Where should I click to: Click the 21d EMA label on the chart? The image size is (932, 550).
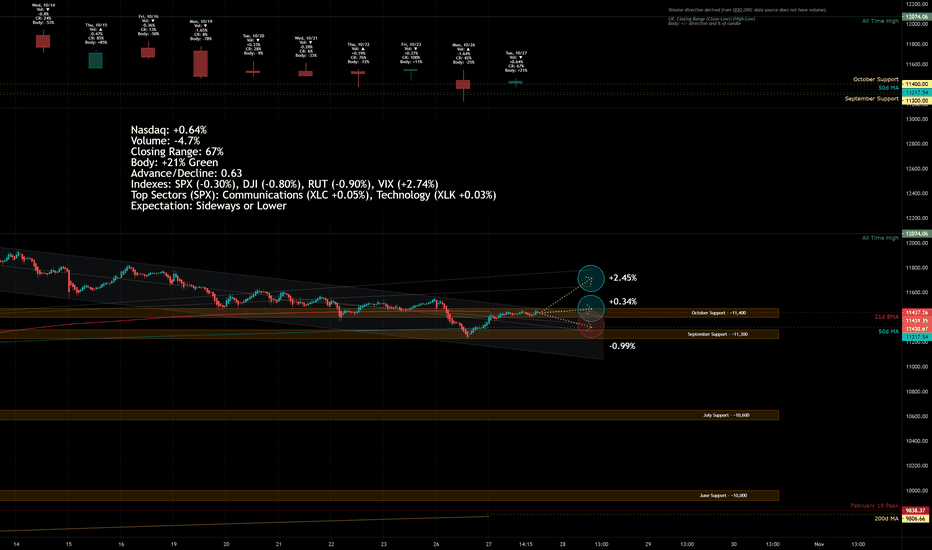[886, 317]
